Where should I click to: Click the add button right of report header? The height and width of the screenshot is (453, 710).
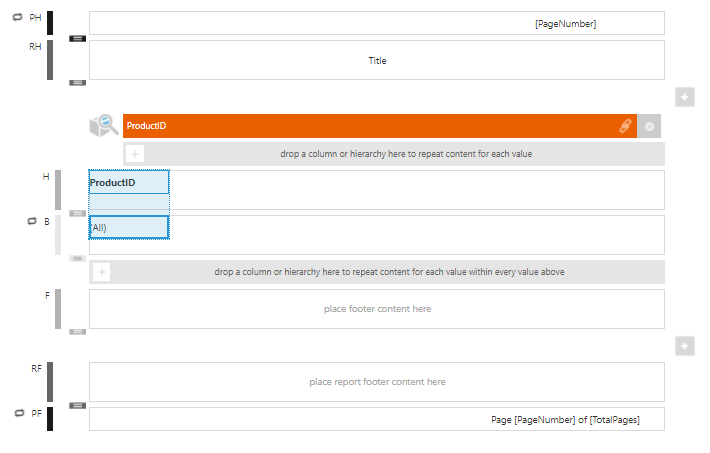click(684, 97)
